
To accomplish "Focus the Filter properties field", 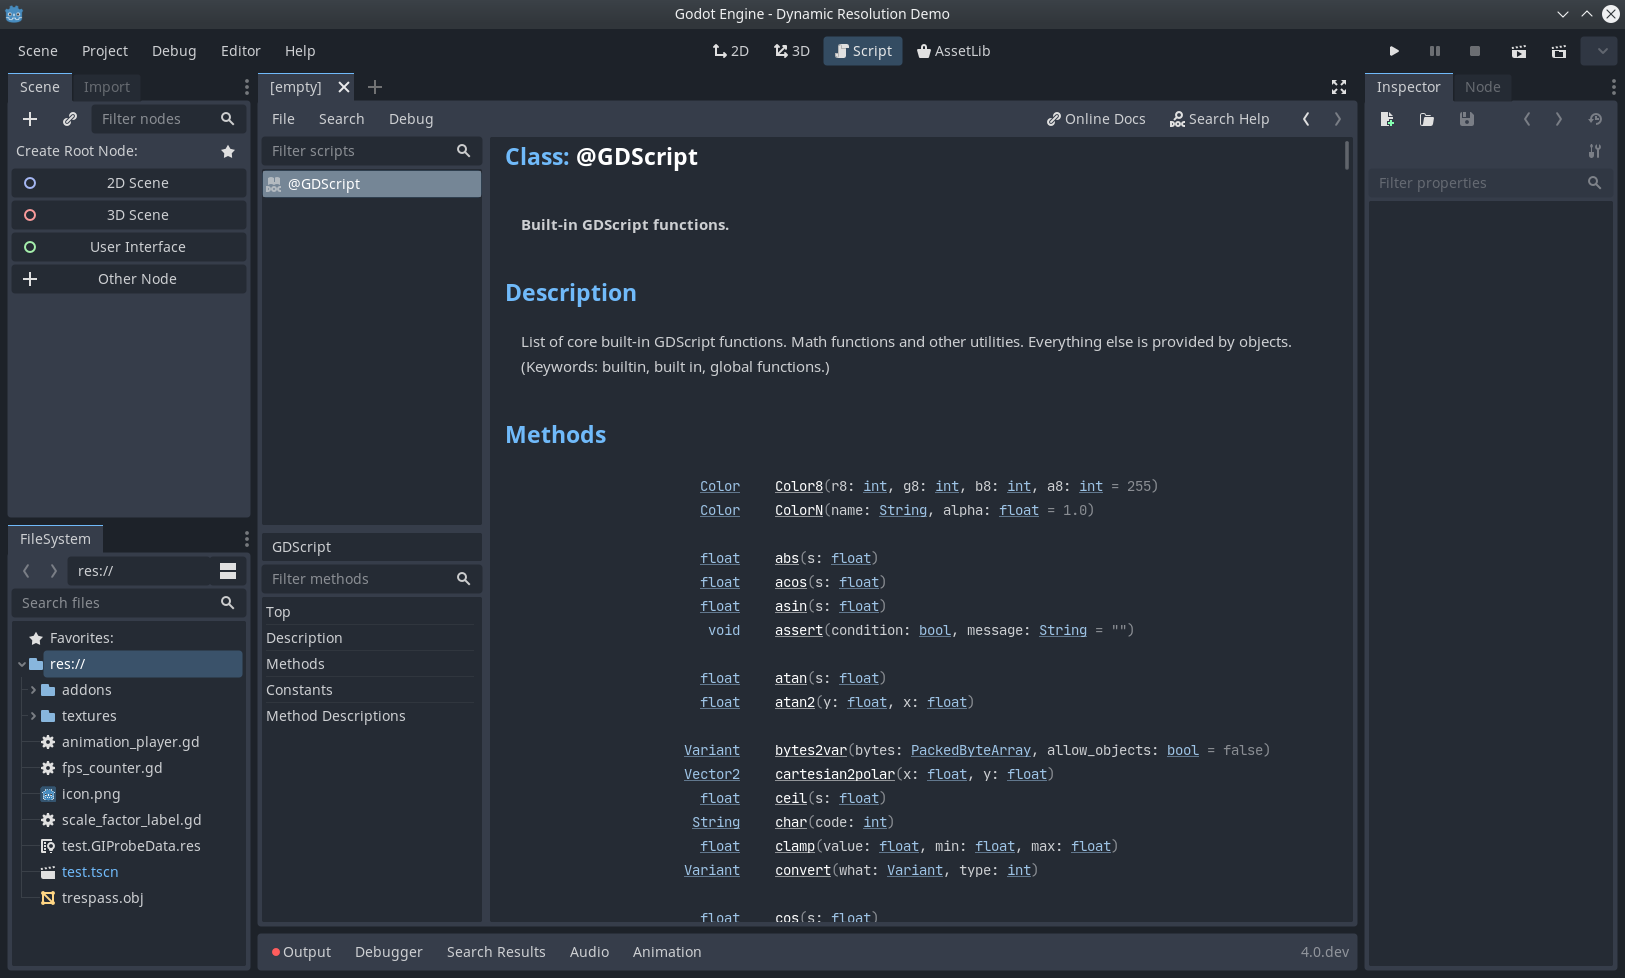I will [1490, 183].
